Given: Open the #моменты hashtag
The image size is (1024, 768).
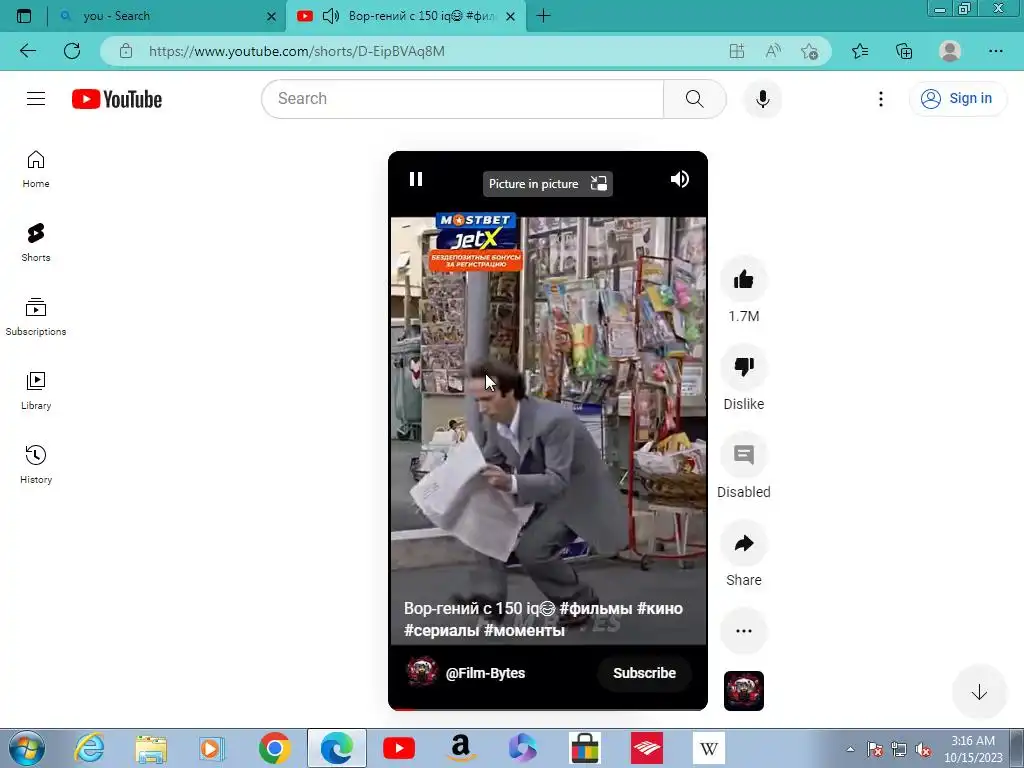Looking at the screenshot, I should (524, 630).
